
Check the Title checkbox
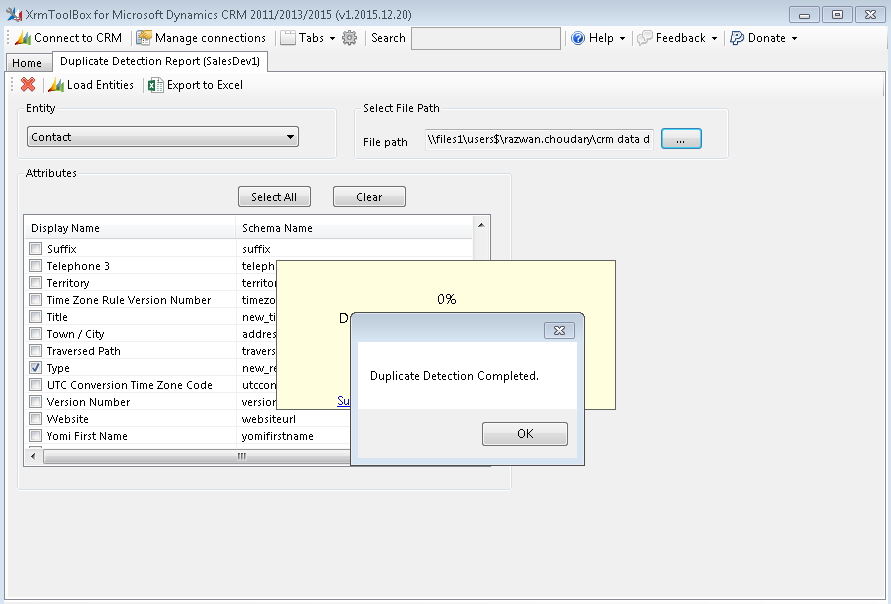tap(36, 316)
